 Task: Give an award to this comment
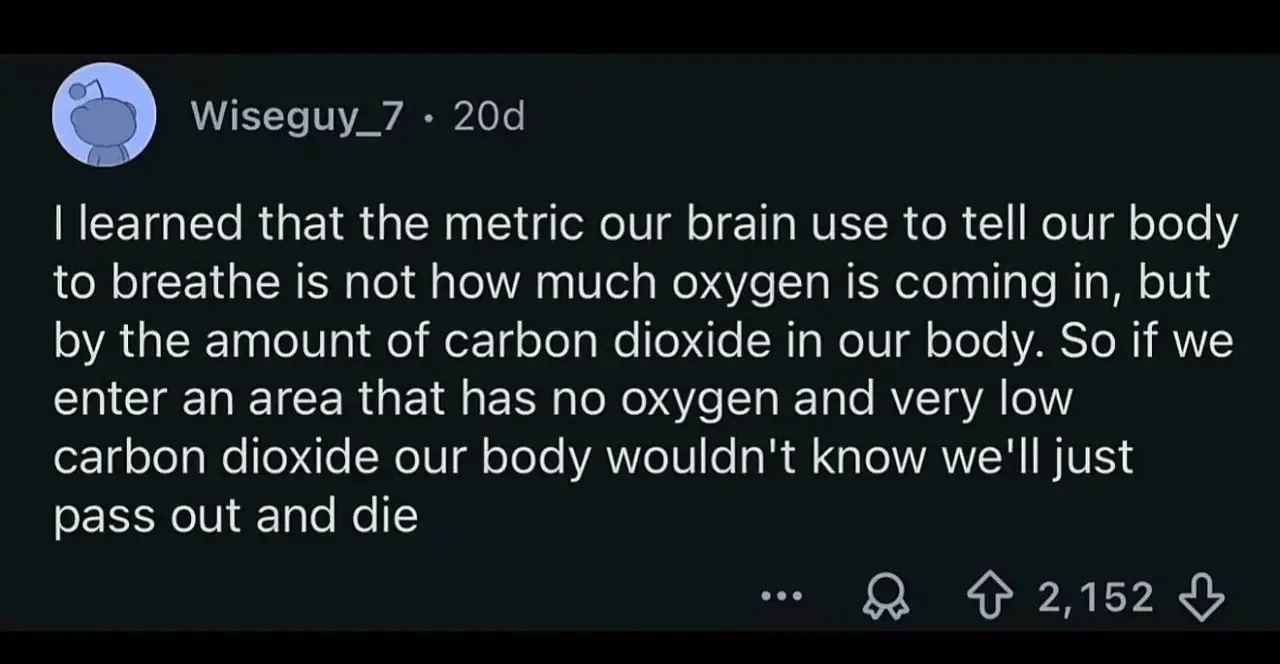[x=881, y=598]
